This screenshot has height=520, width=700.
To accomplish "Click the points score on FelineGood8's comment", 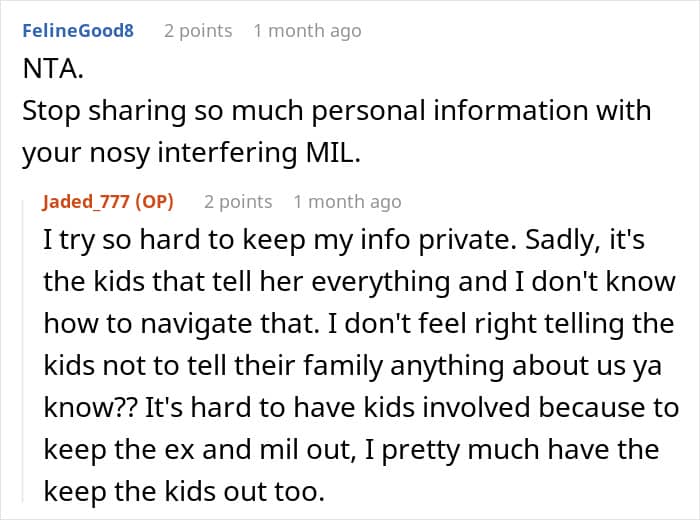I will 198,31.
